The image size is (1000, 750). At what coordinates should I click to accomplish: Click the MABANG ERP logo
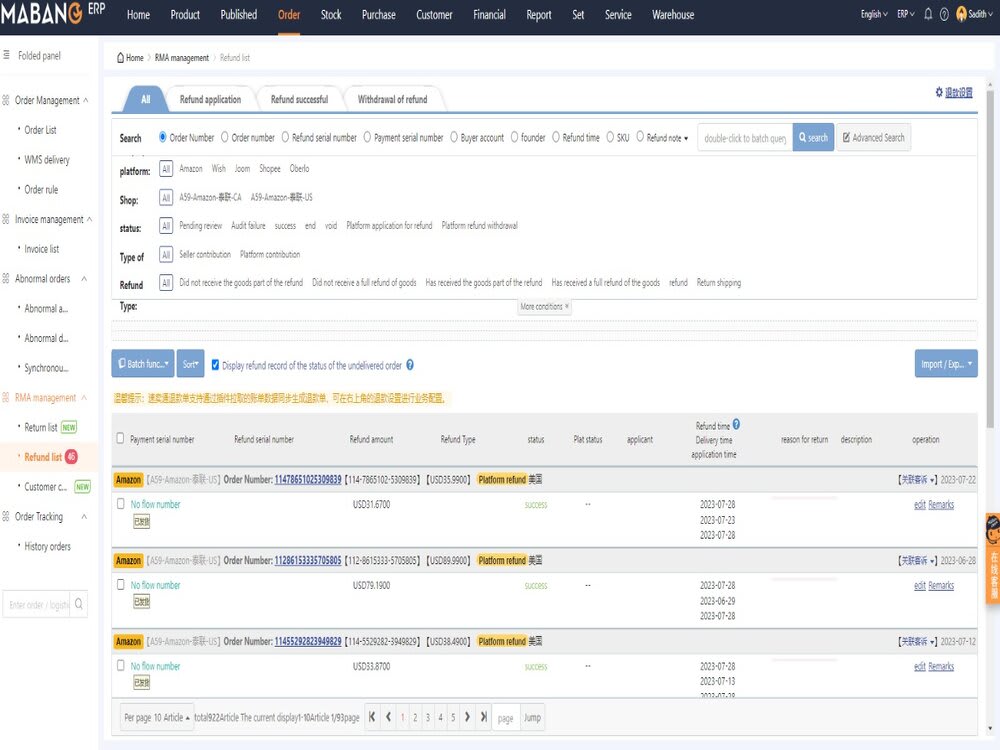52,13
